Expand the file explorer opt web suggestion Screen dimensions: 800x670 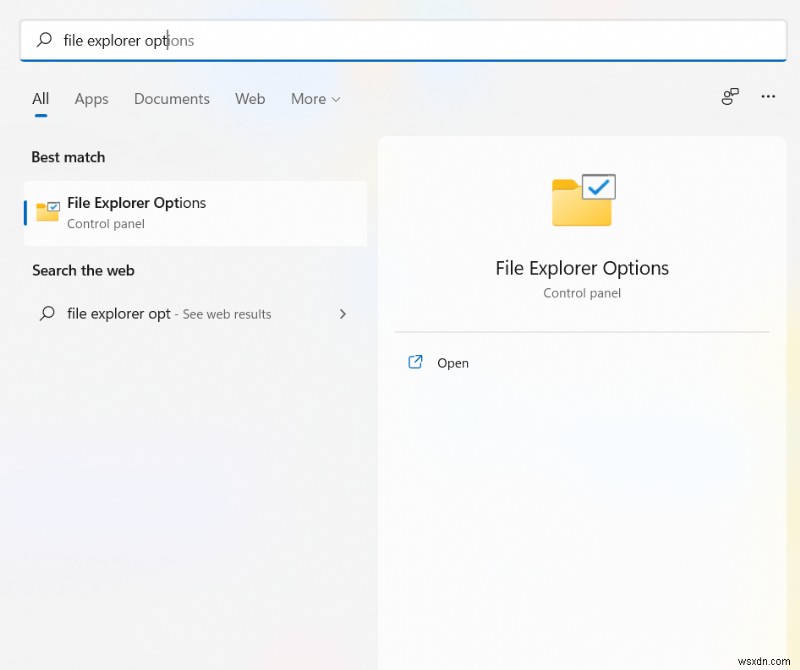343,313
